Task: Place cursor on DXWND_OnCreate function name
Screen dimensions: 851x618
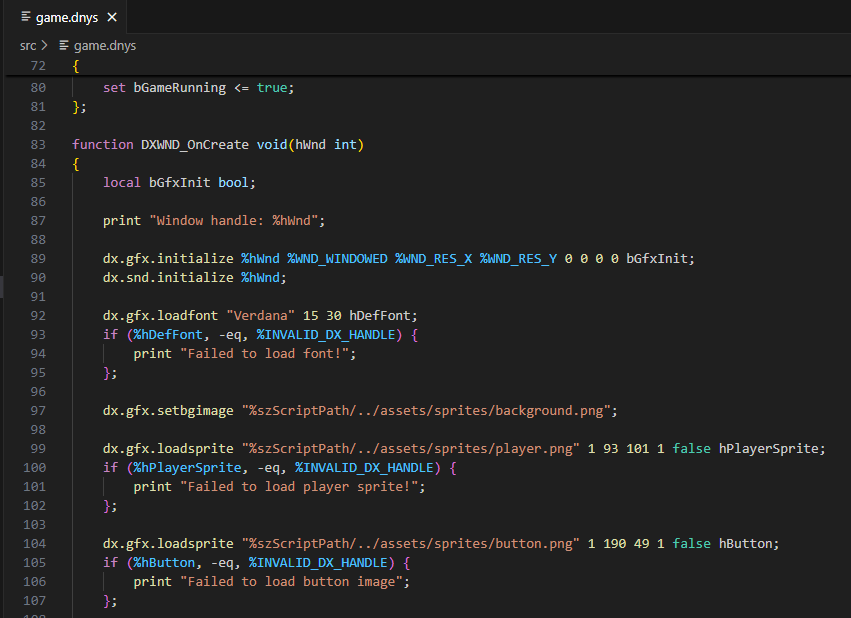Action: [194, 145]
